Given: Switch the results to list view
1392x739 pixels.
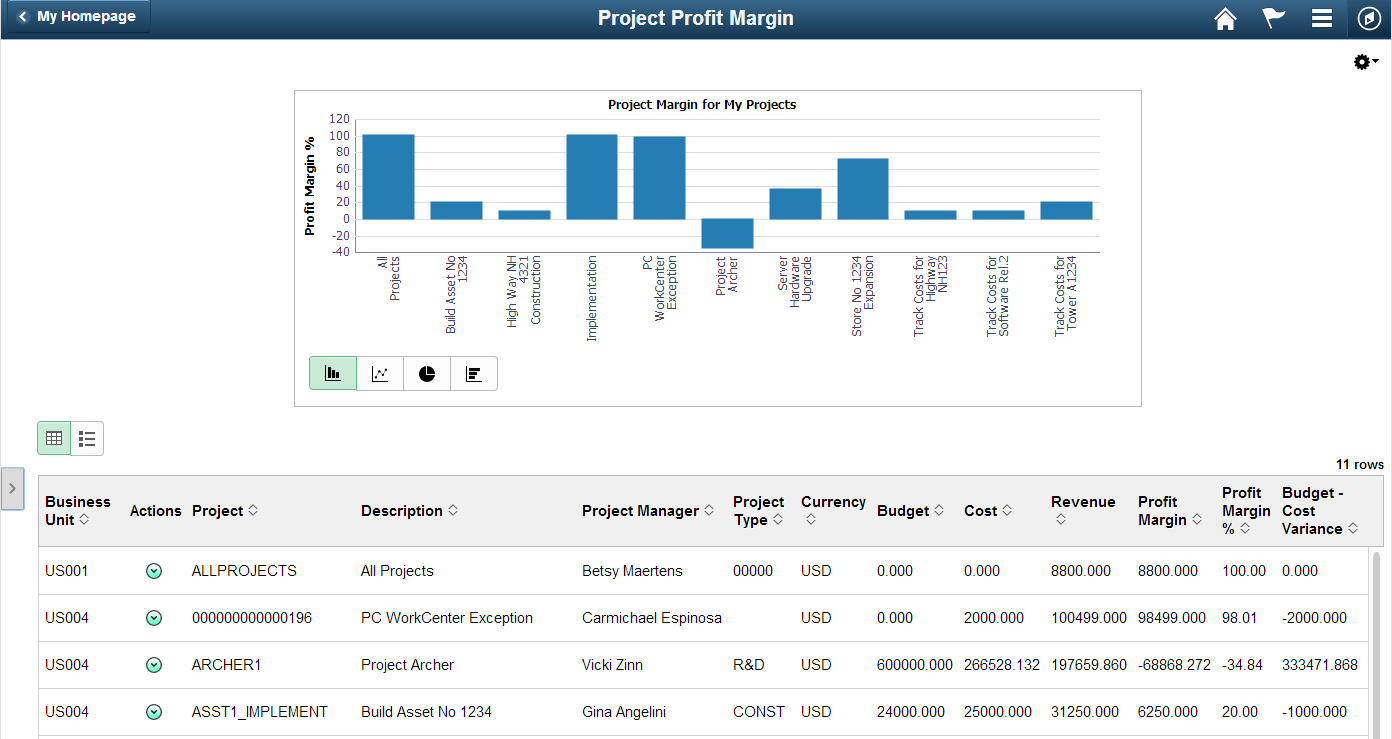Looking at the screenshot, I should click(x=87, y=438).
